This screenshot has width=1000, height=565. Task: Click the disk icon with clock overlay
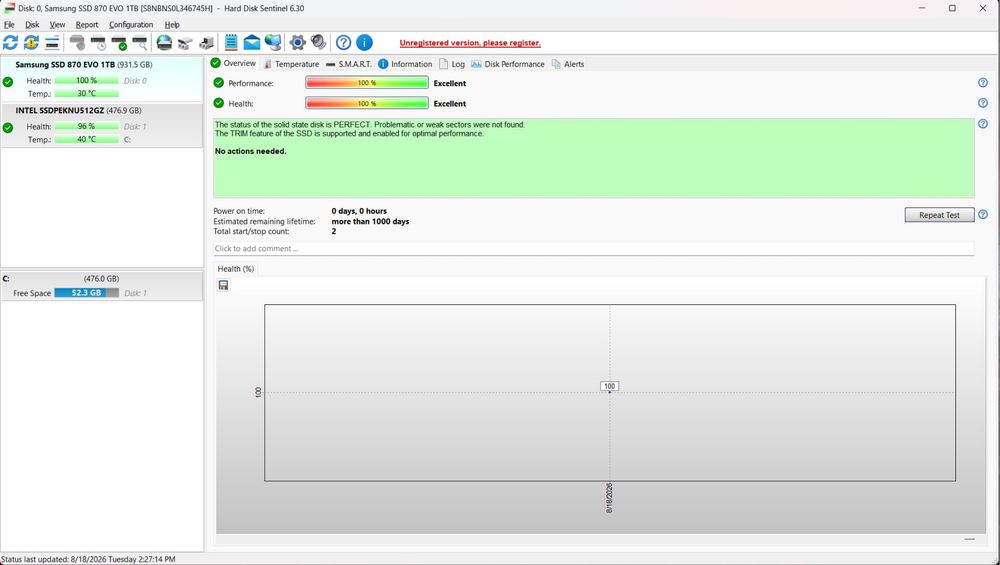click(x=98, y=43)
